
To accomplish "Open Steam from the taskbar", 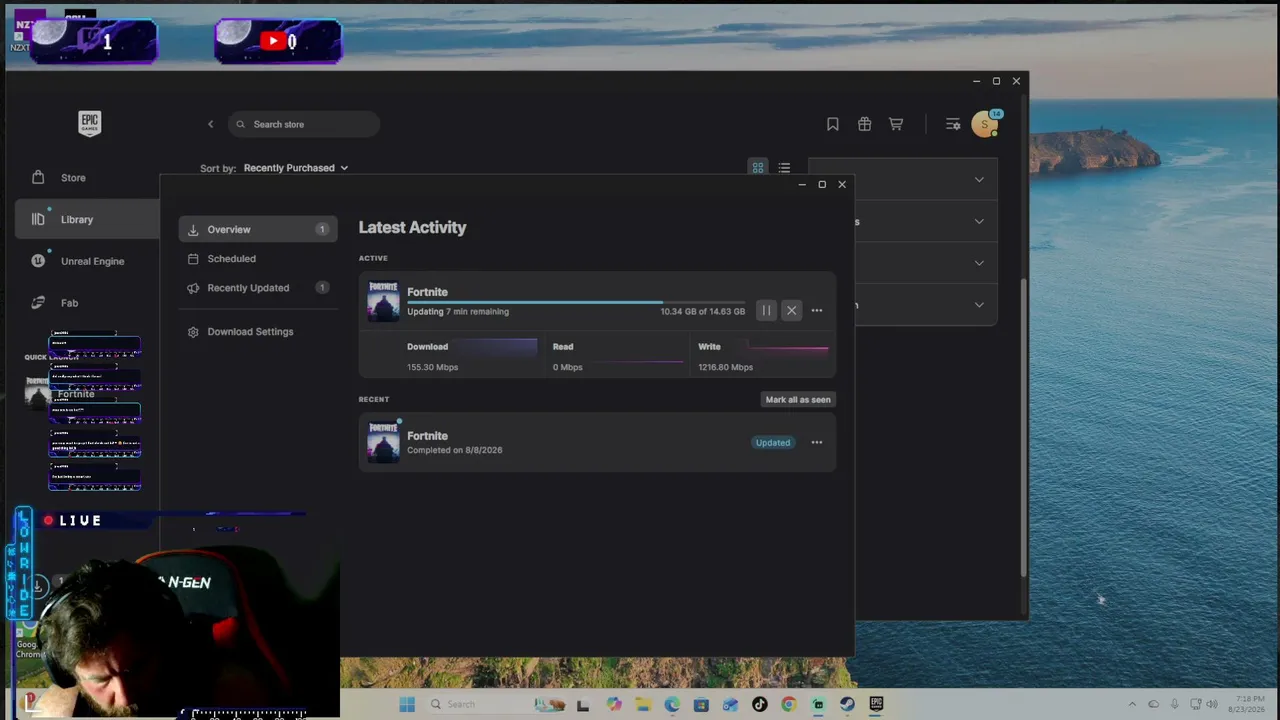I will click(847, 705).
